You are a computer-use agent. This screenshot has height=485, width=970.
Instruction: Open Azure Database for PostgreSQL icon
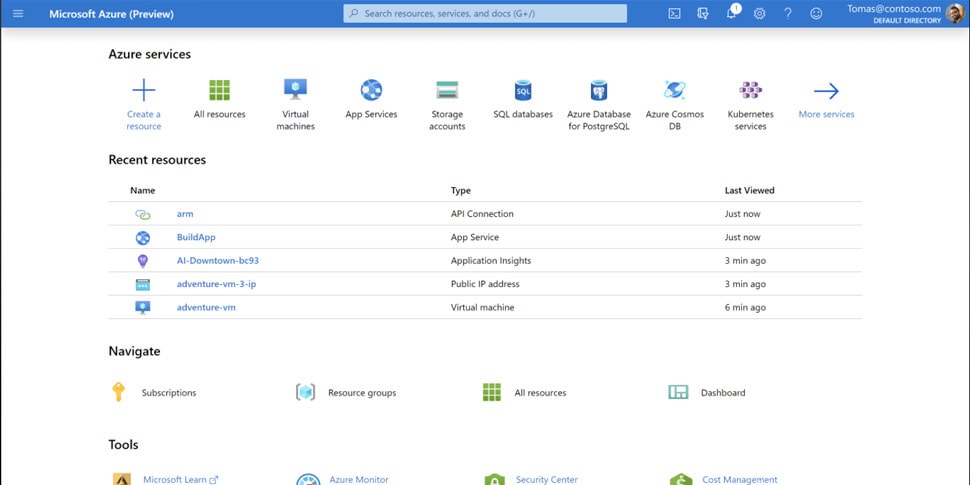(x=599, y=90)
